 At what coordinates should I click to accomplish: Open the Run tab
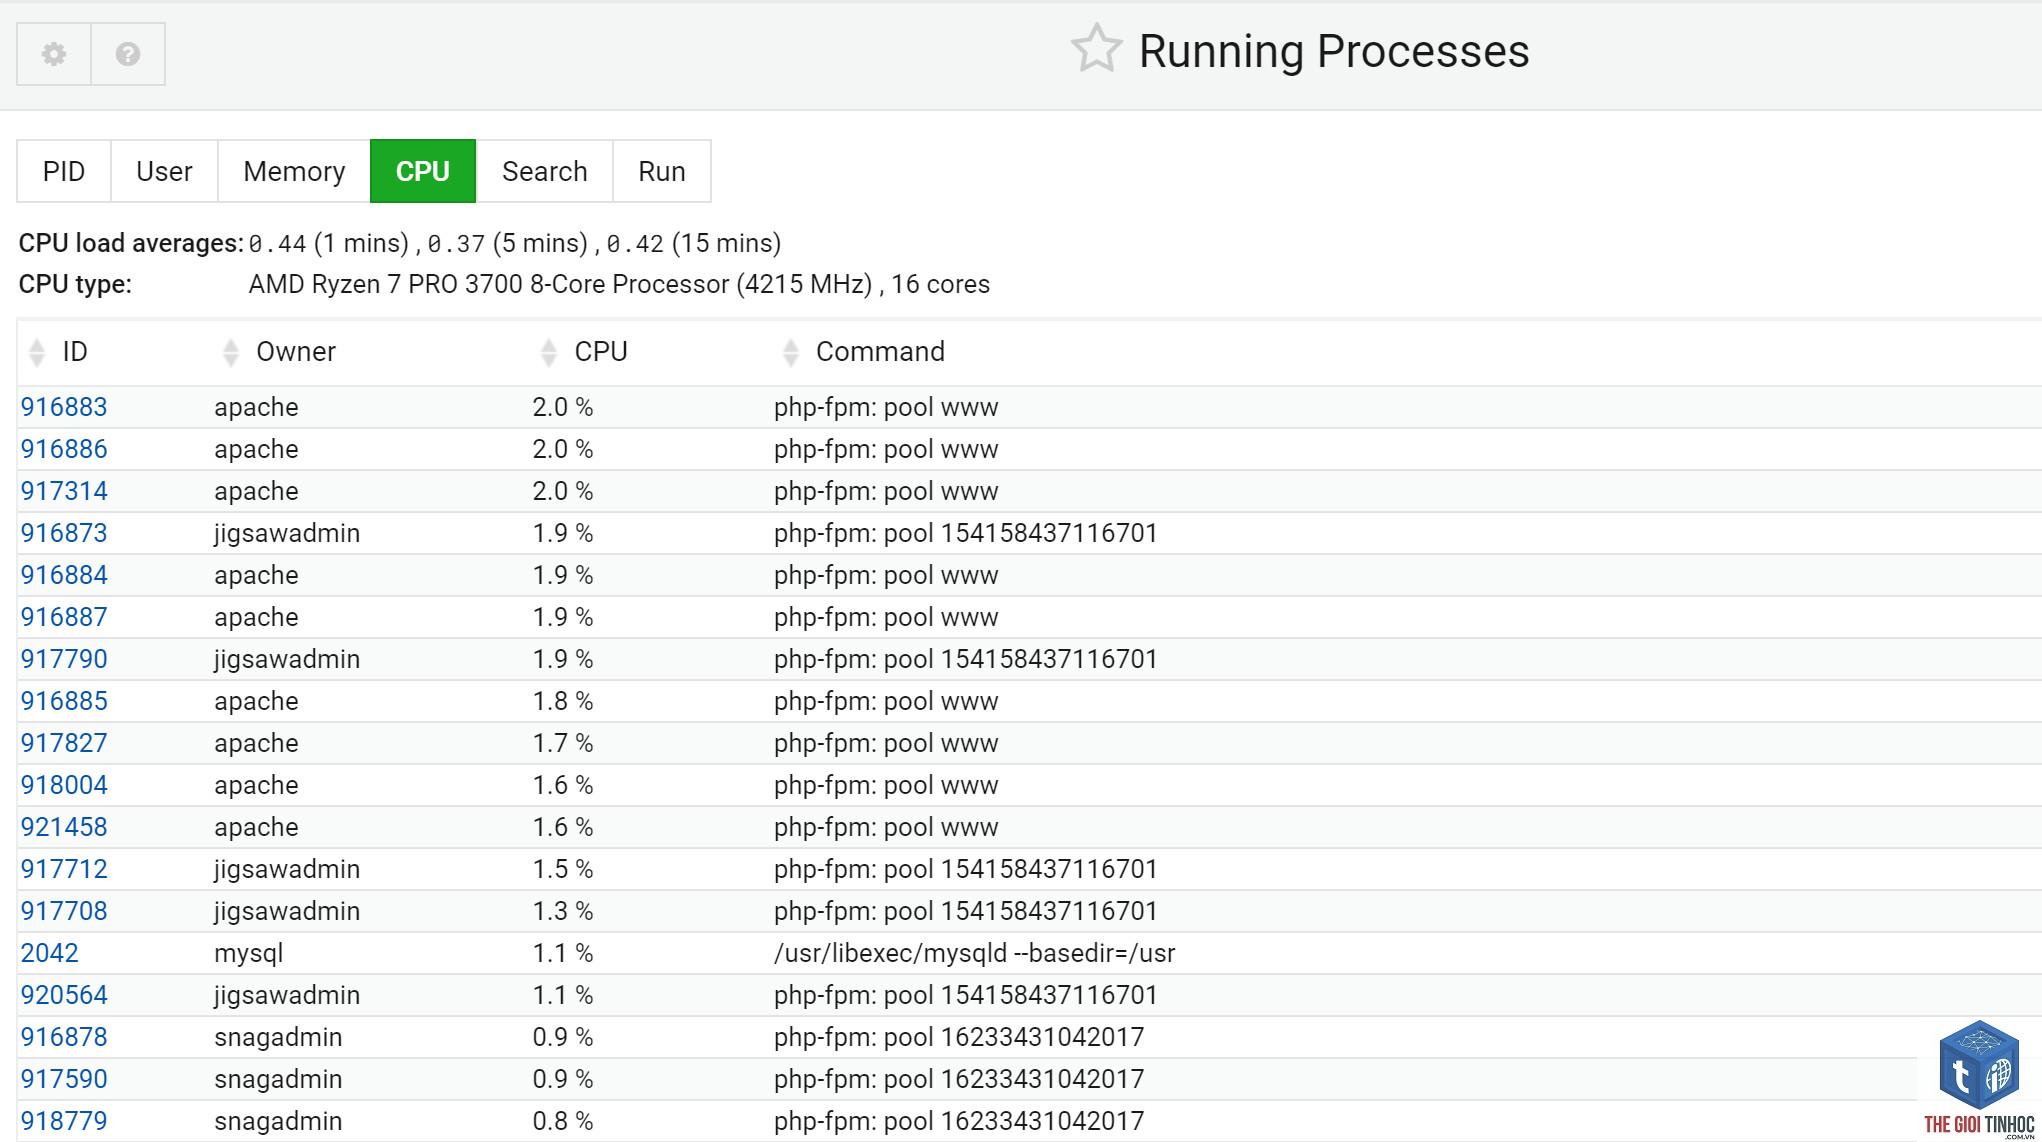pos(662,171)
